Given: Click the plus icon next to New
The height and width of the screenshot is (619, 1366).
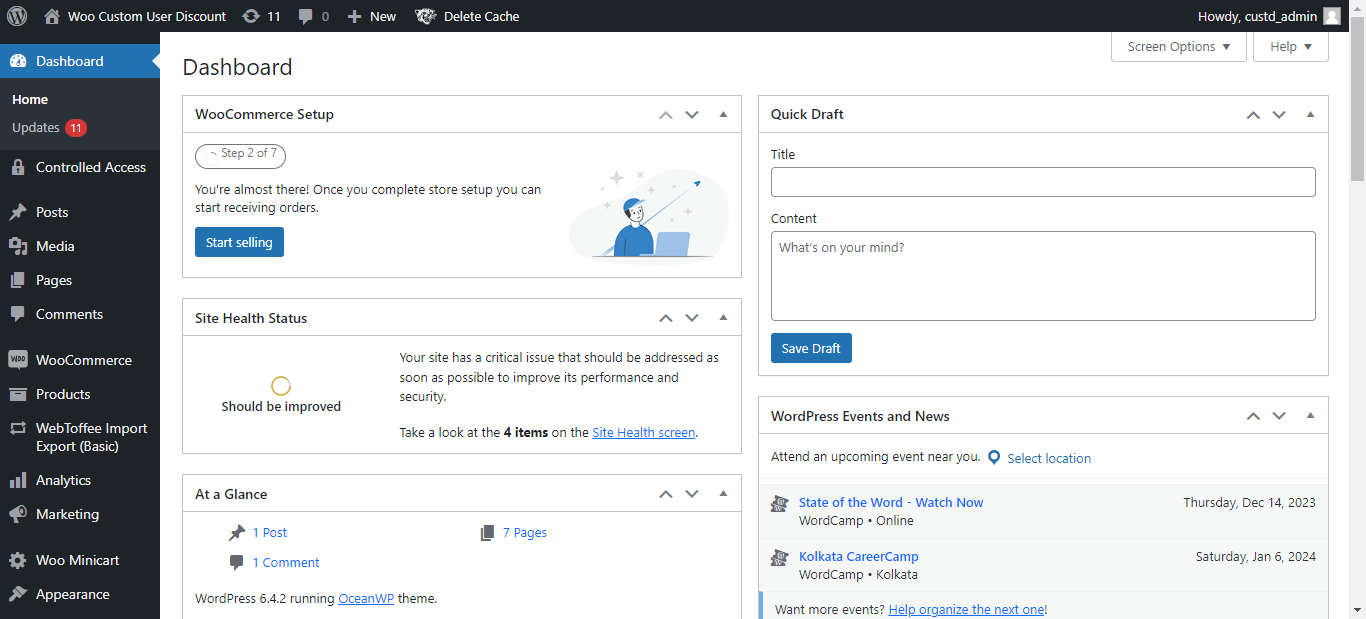Looking at the screenshot, I should point(354,16).
